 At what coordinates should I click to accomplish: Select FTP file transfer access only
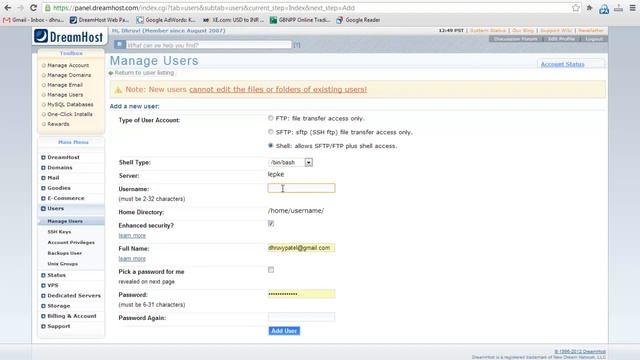point(271,118)
